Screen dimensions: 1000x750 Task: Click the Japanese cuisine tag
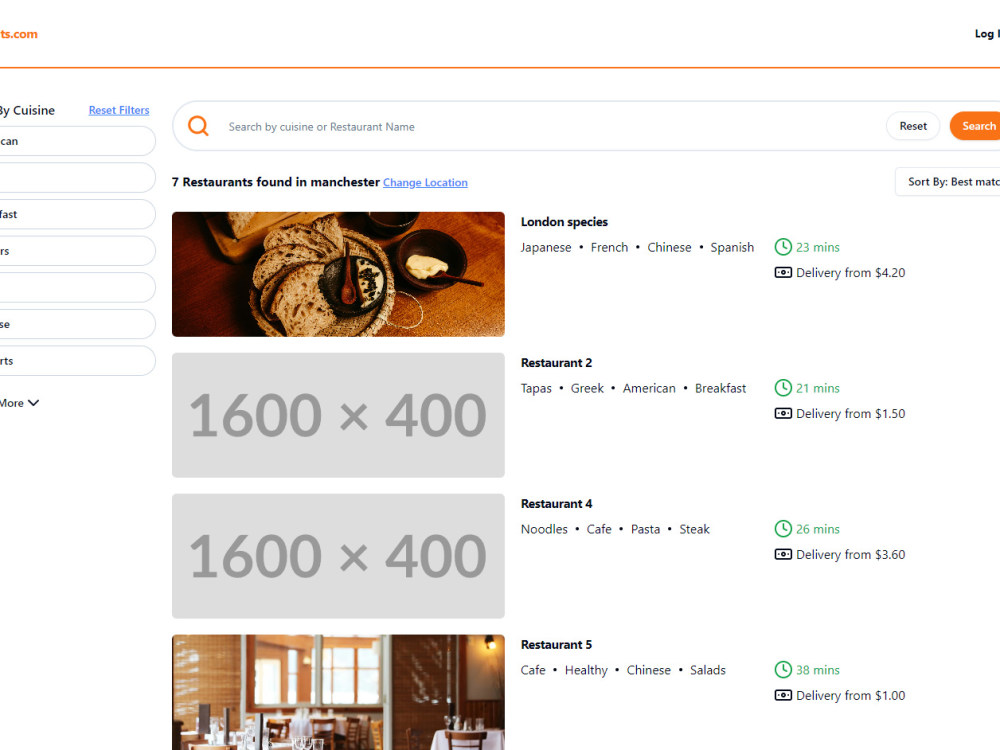(546, 247)
